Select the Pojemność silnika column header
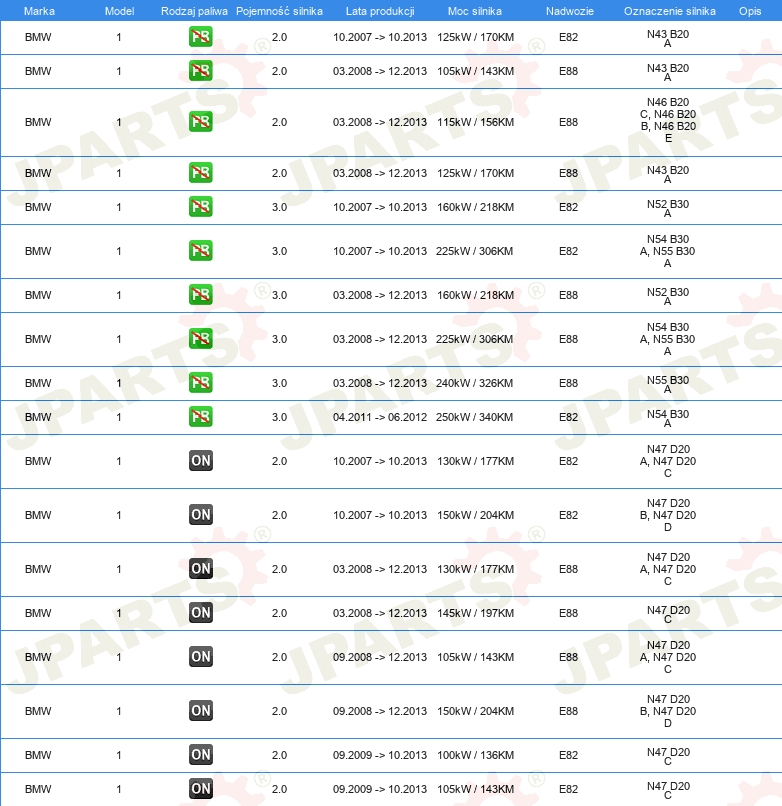Screen dimensions: 782x806 coord(279,11)
